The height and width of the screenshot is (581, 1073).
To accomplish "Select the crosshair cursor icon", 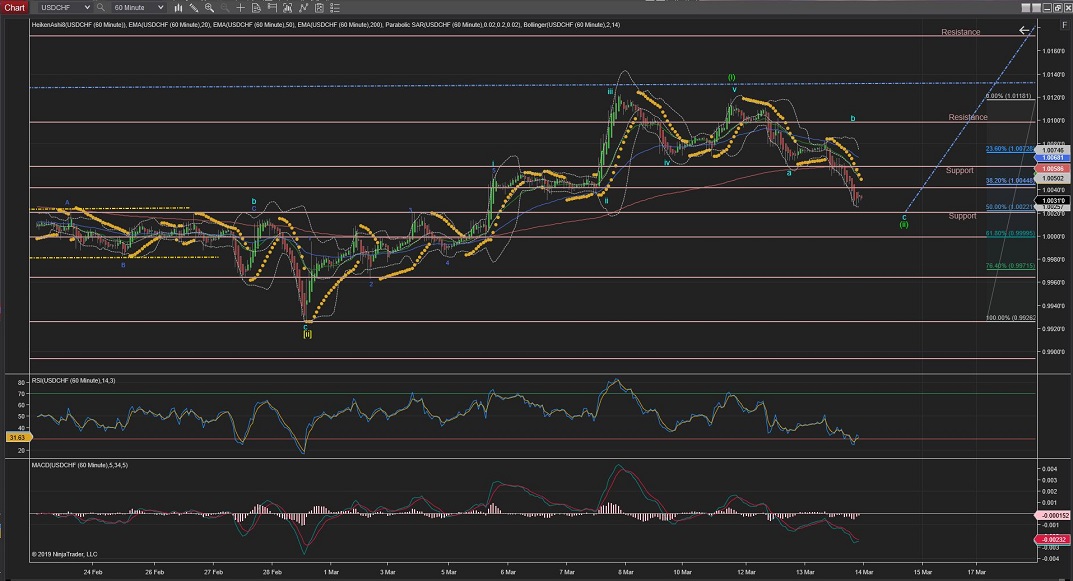I will click(x=241, y=8).
